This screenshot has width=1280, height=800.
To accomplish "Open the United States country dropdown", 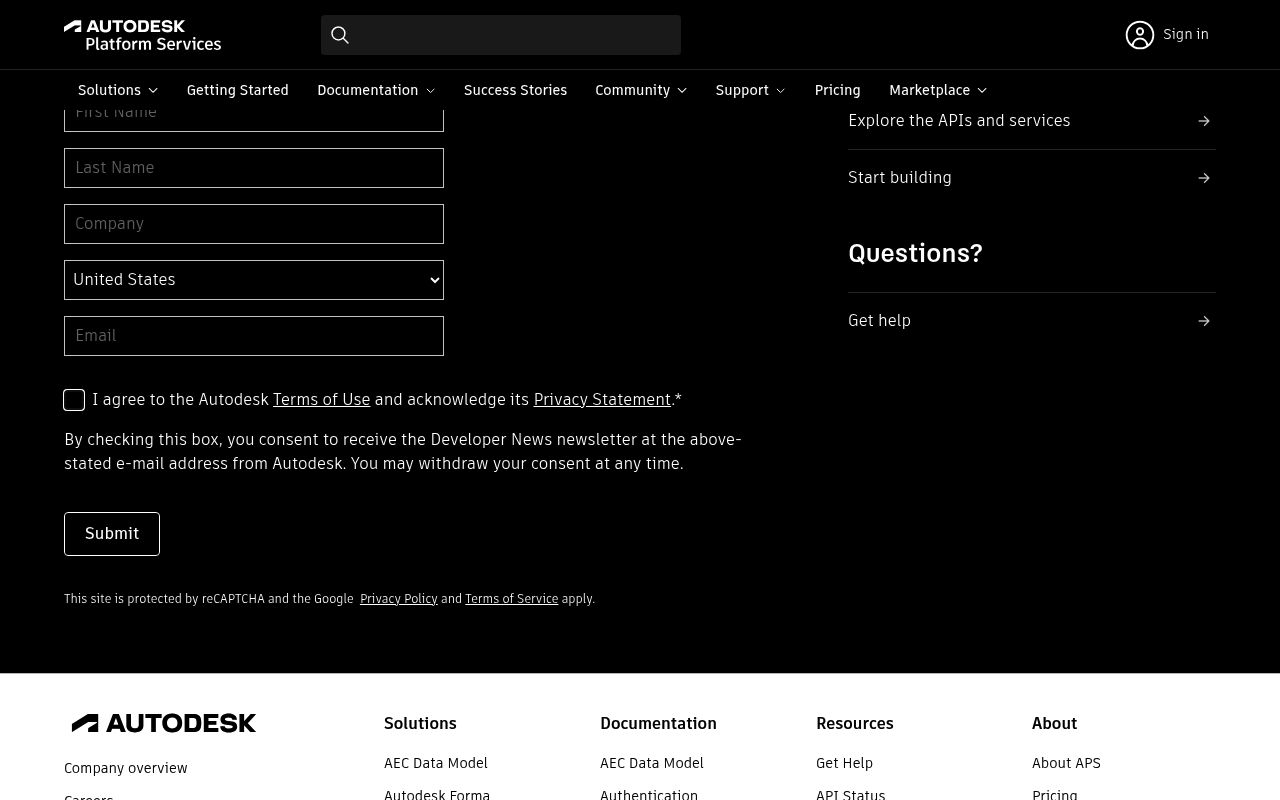I will 254,280.
